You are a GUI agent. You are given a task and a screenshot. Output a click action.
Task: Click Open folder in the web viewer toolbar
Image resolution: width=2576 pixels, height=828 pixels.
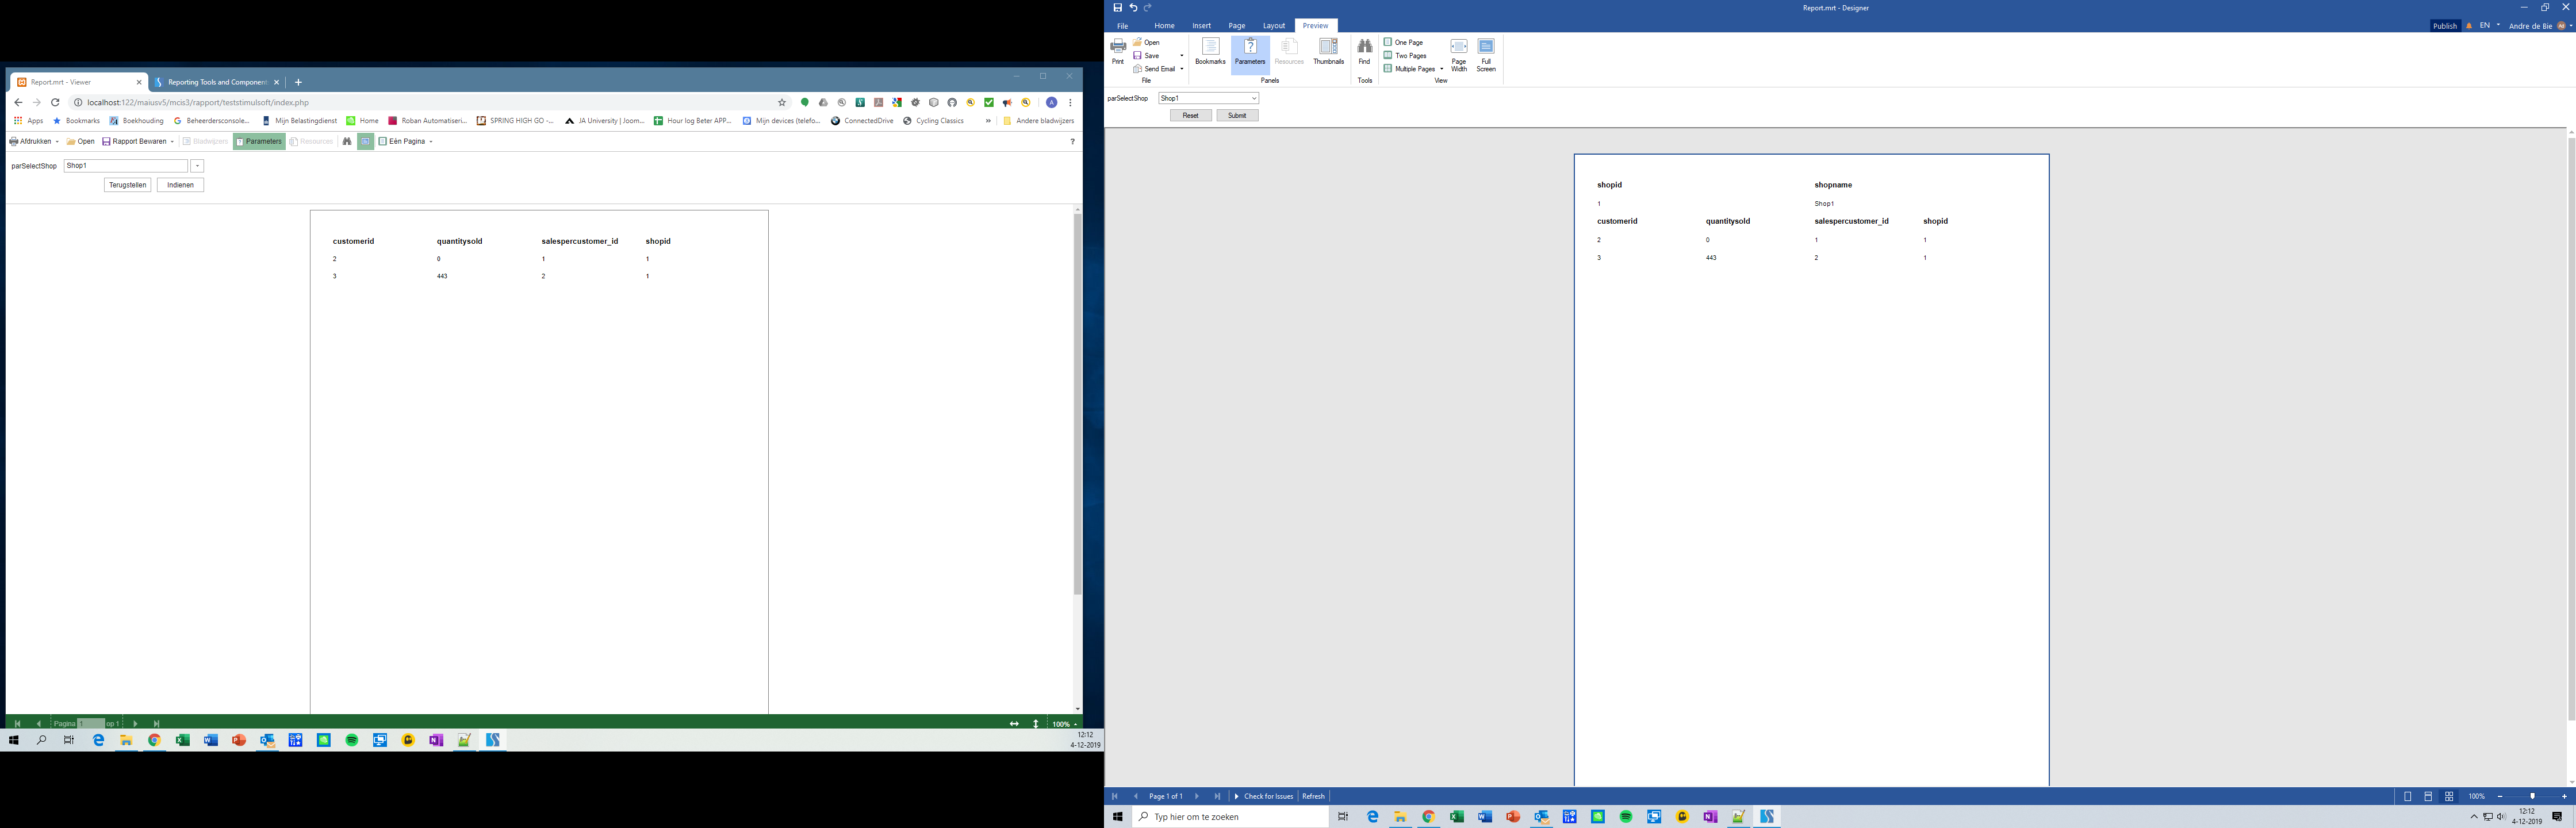(x=80, y=141)
